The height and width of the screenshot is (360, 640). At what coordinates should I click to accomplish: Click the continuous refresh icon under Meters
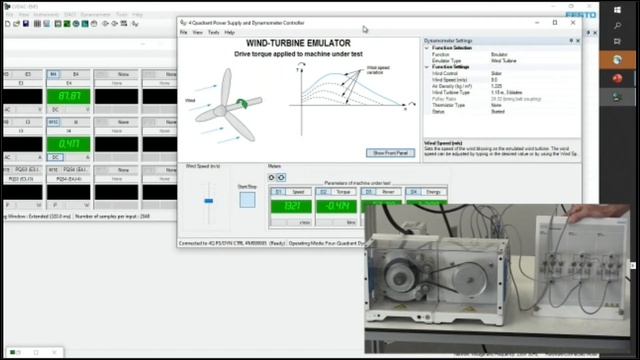pos(281,178)
